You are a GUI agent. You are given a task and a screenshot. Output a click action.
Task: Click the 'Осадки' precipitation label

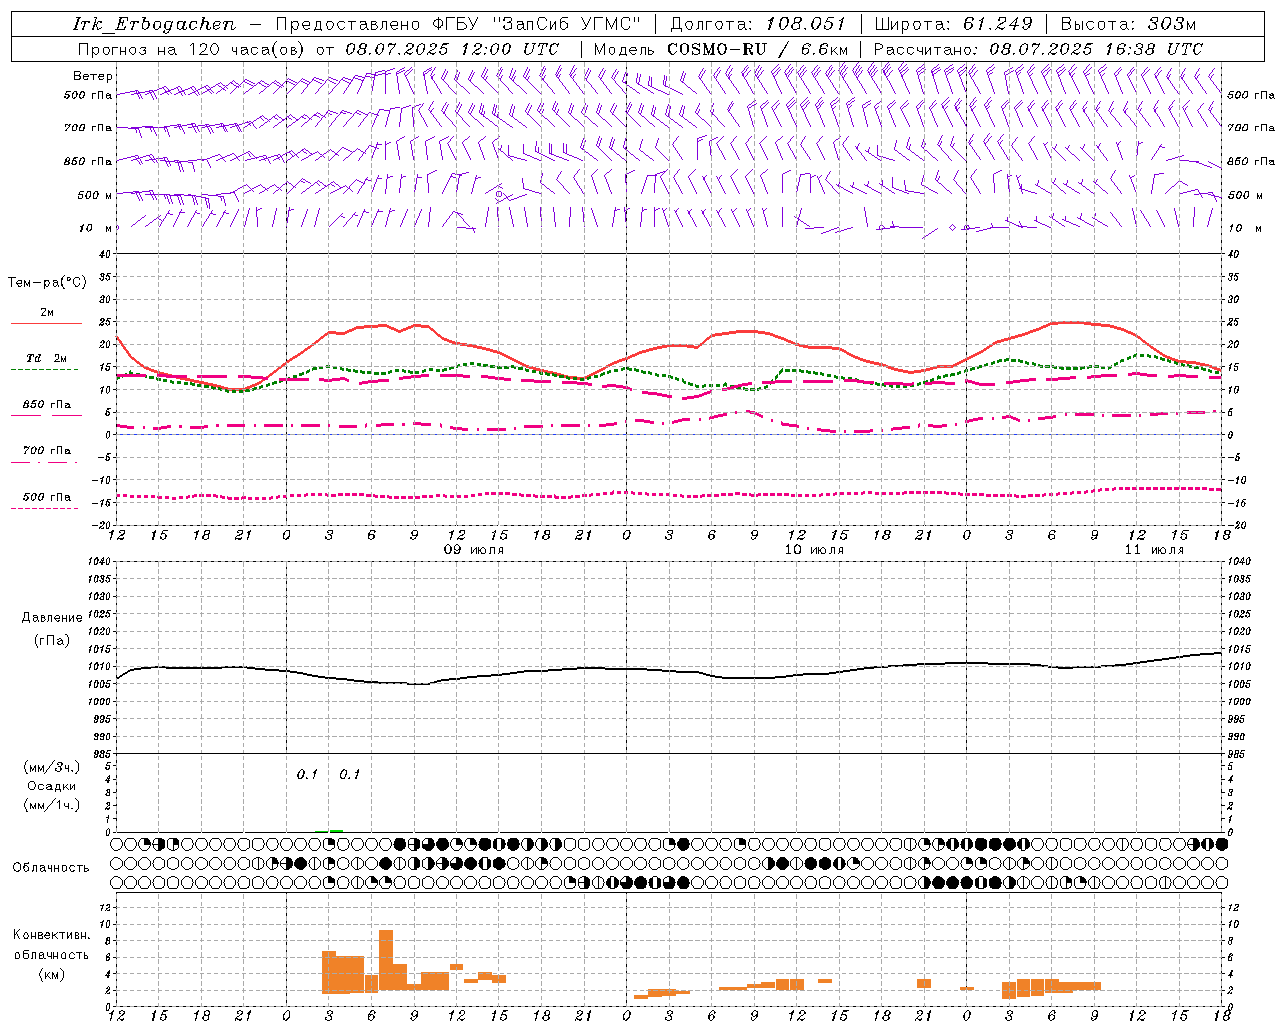click(x=52, y=786)
